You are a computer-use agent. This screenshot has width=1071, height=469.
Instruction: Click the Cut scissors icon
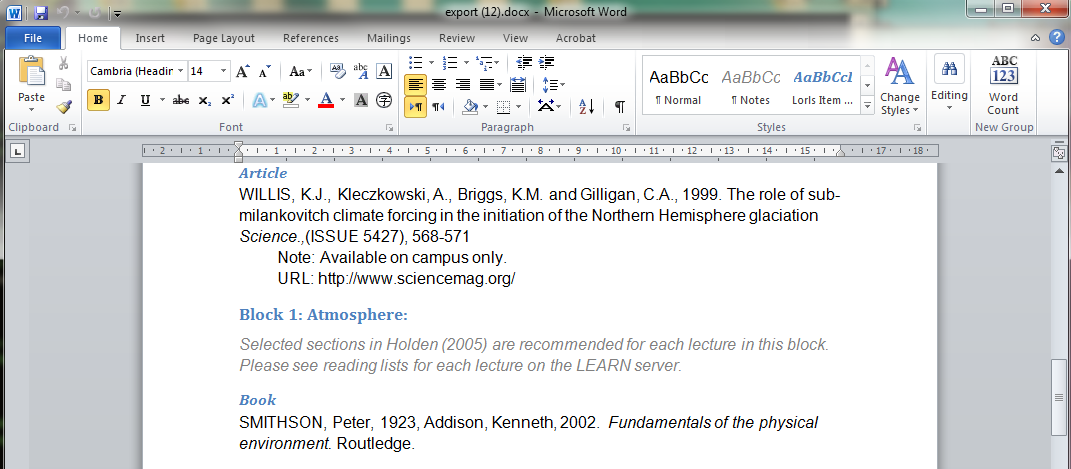pos(64,65)
